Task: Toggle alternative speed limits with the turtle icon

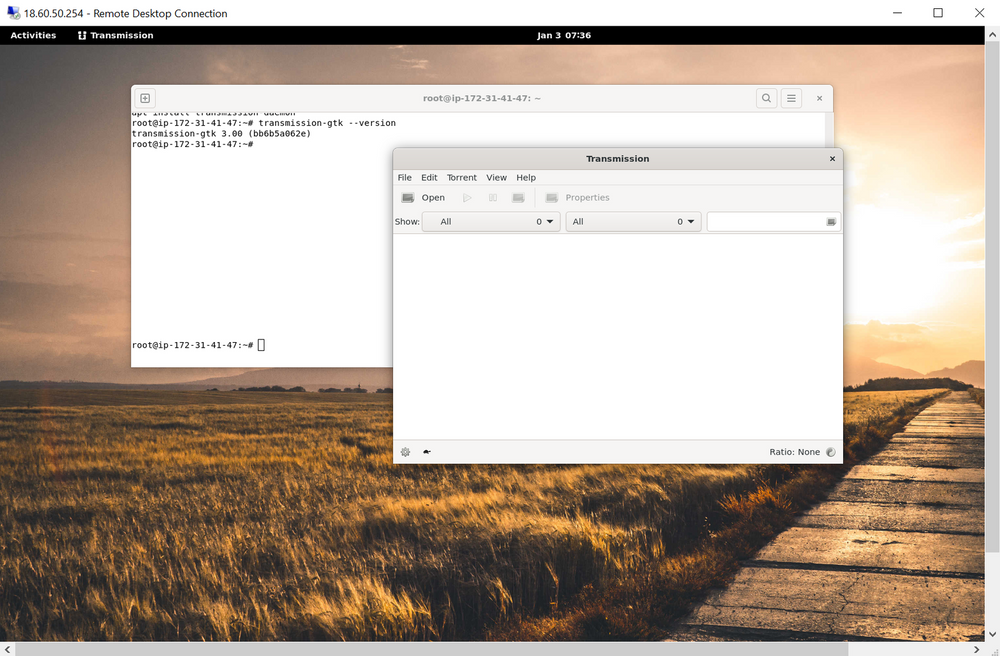Action: coord(427,451)
